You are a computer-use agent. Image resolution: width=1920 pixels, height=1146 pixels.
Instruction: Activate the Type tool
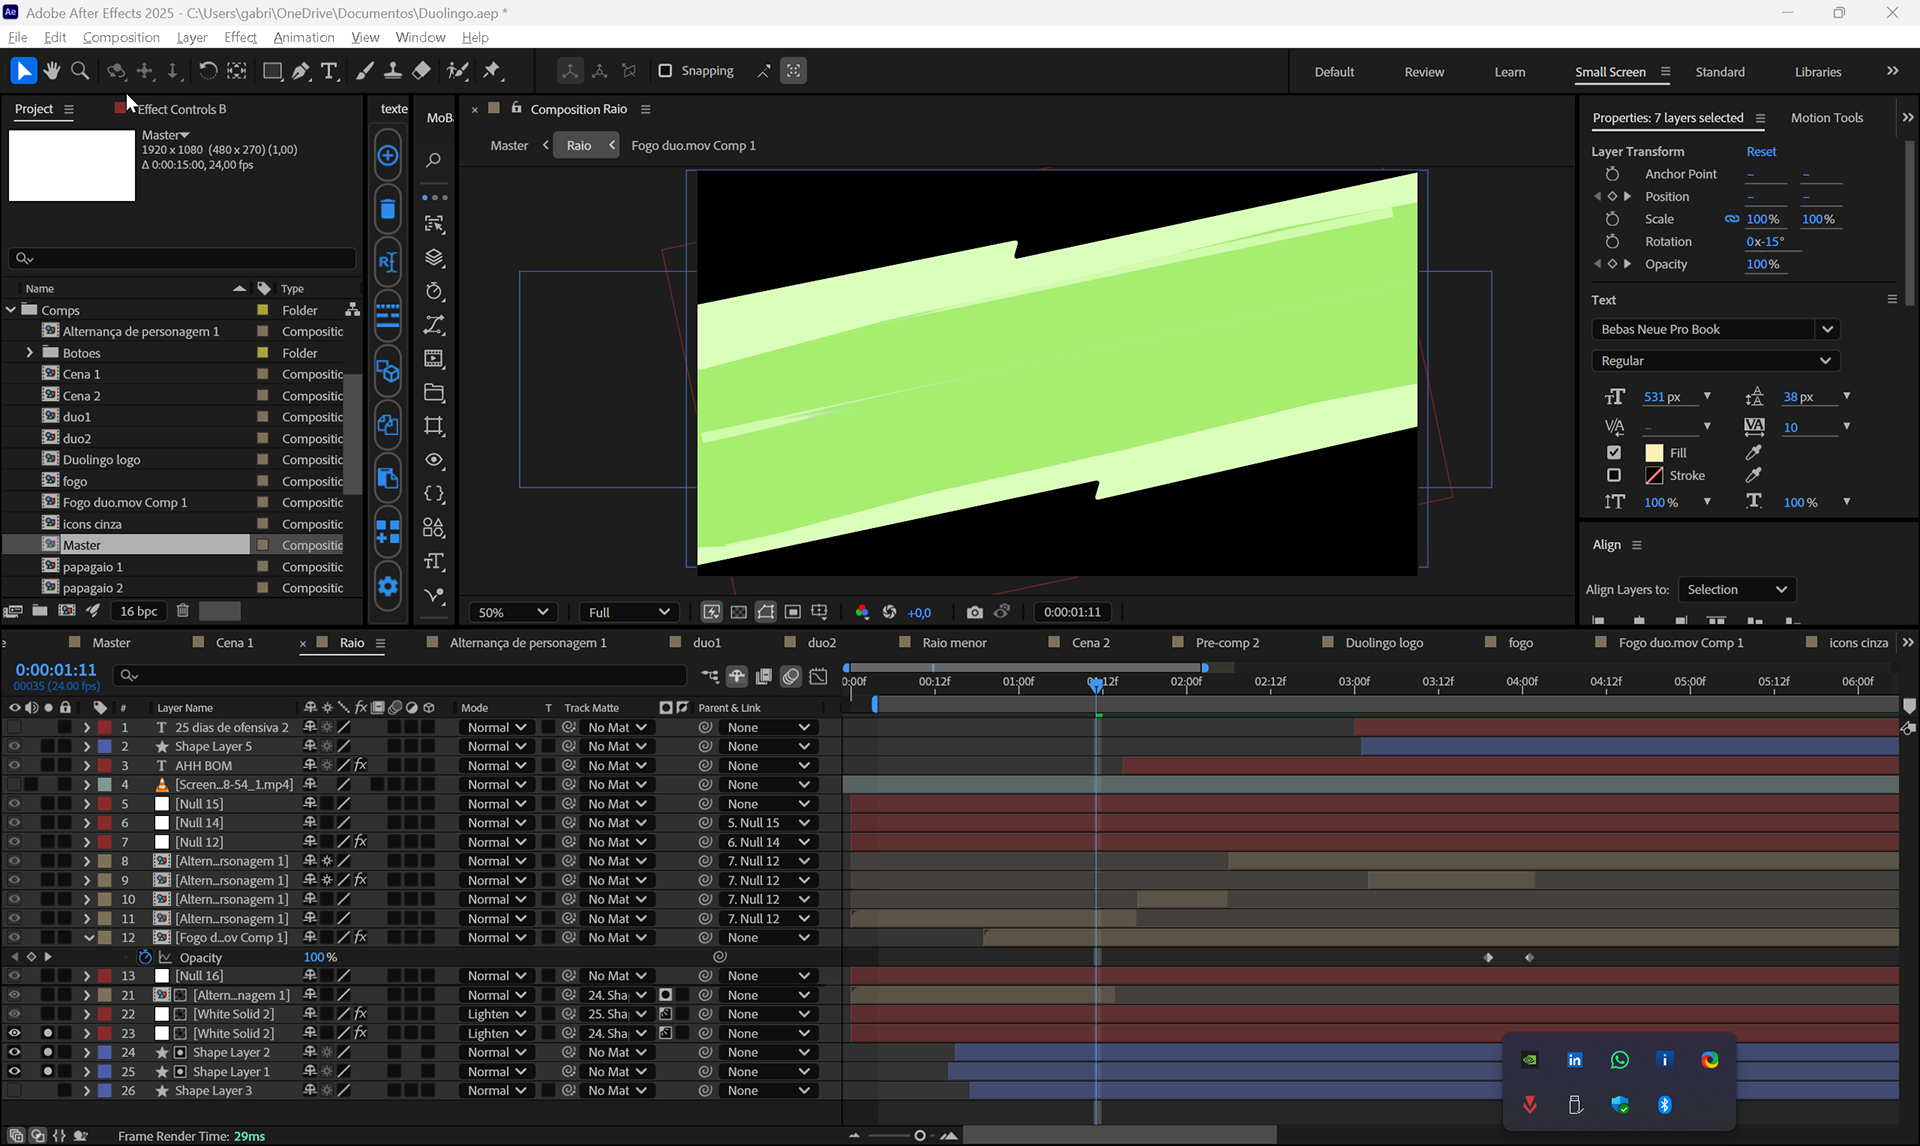click(329, 71)
